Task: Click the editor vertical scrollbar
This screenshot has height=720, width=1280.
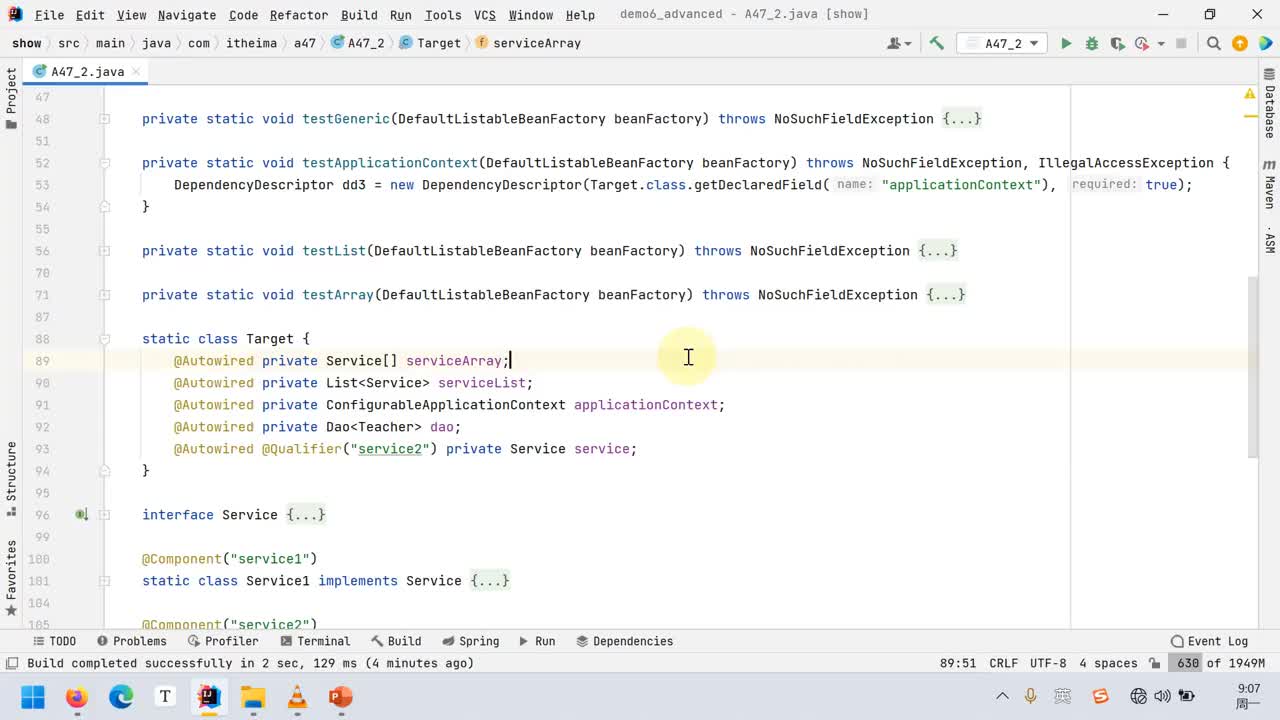Action: pyautogui.click(x=1254, y=367)
